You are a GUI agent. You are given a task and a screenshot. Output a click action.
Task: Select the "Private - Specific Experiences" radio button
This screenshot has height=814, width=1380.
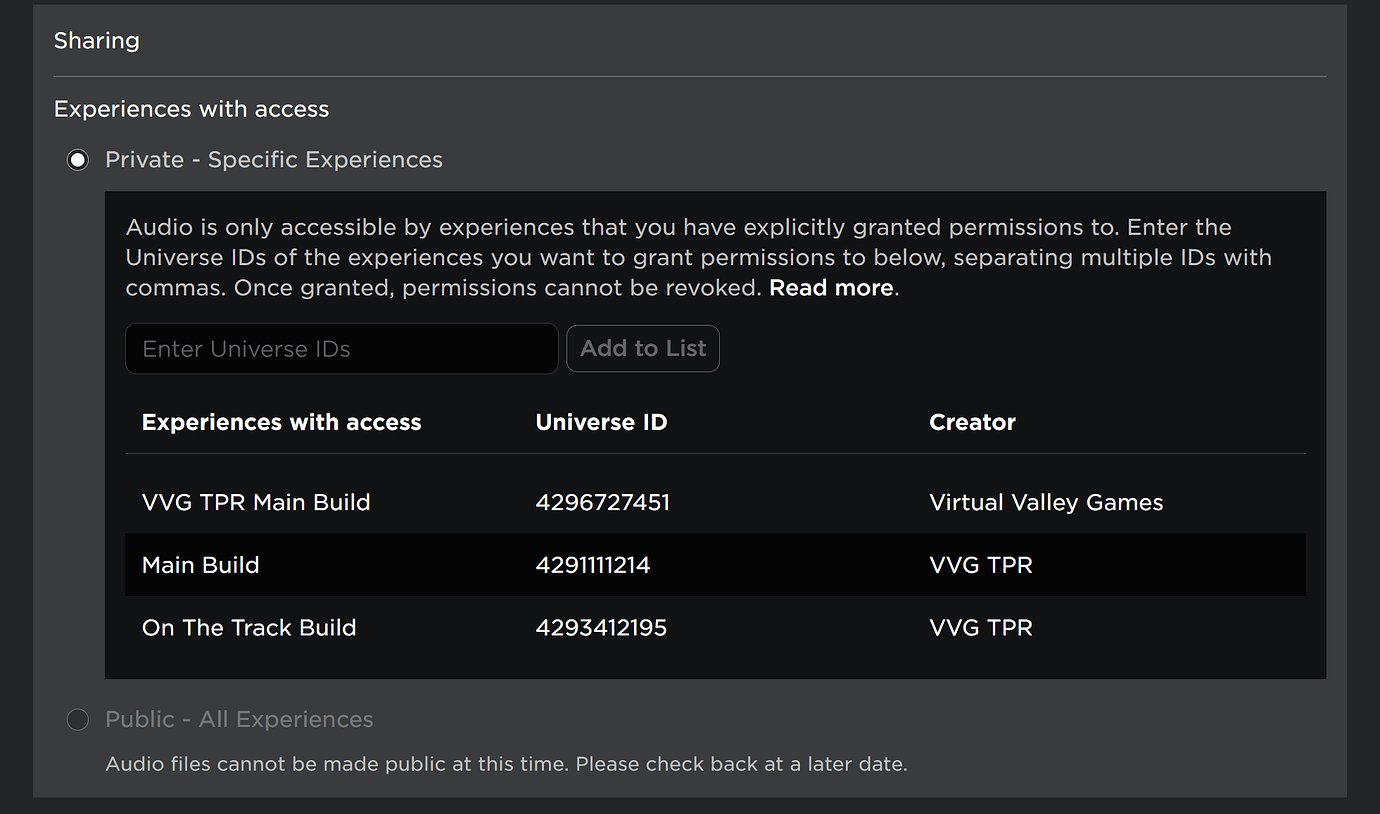coord(77,159)
